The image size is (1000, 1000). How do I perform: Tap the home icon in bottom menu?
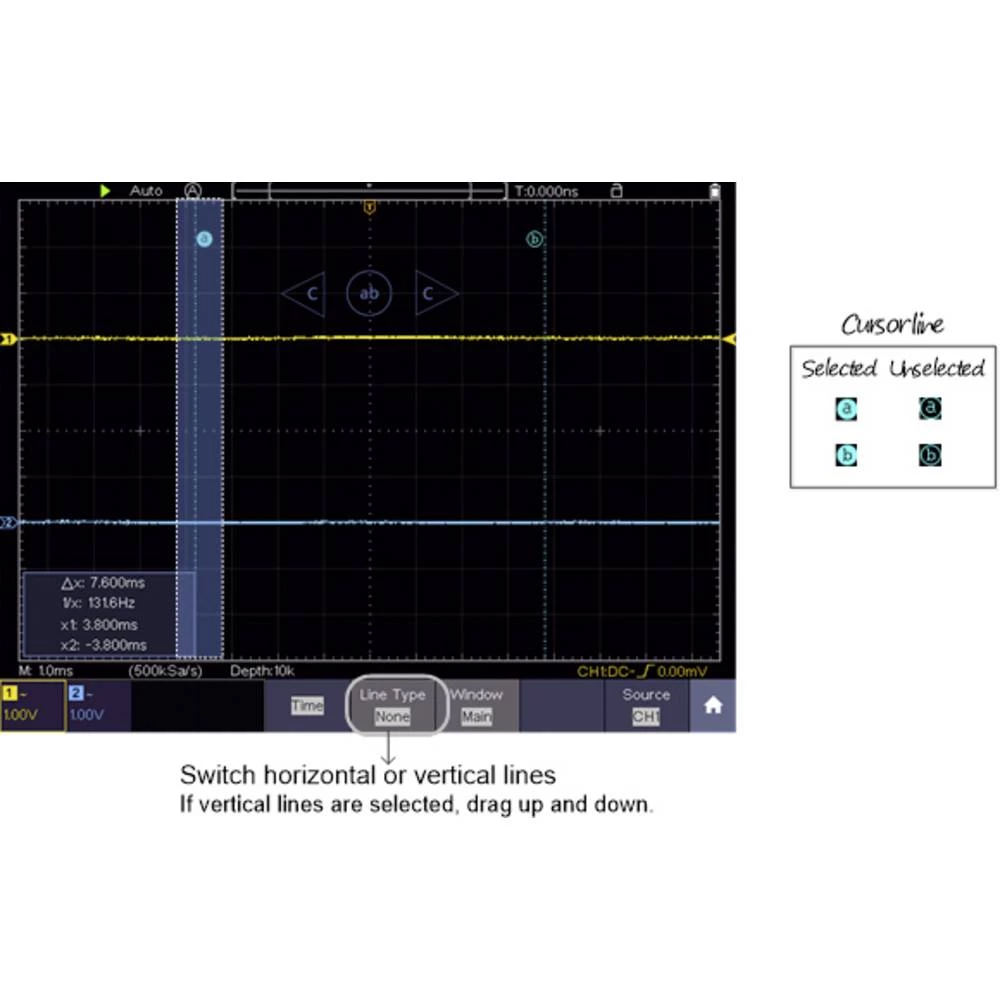712,706
